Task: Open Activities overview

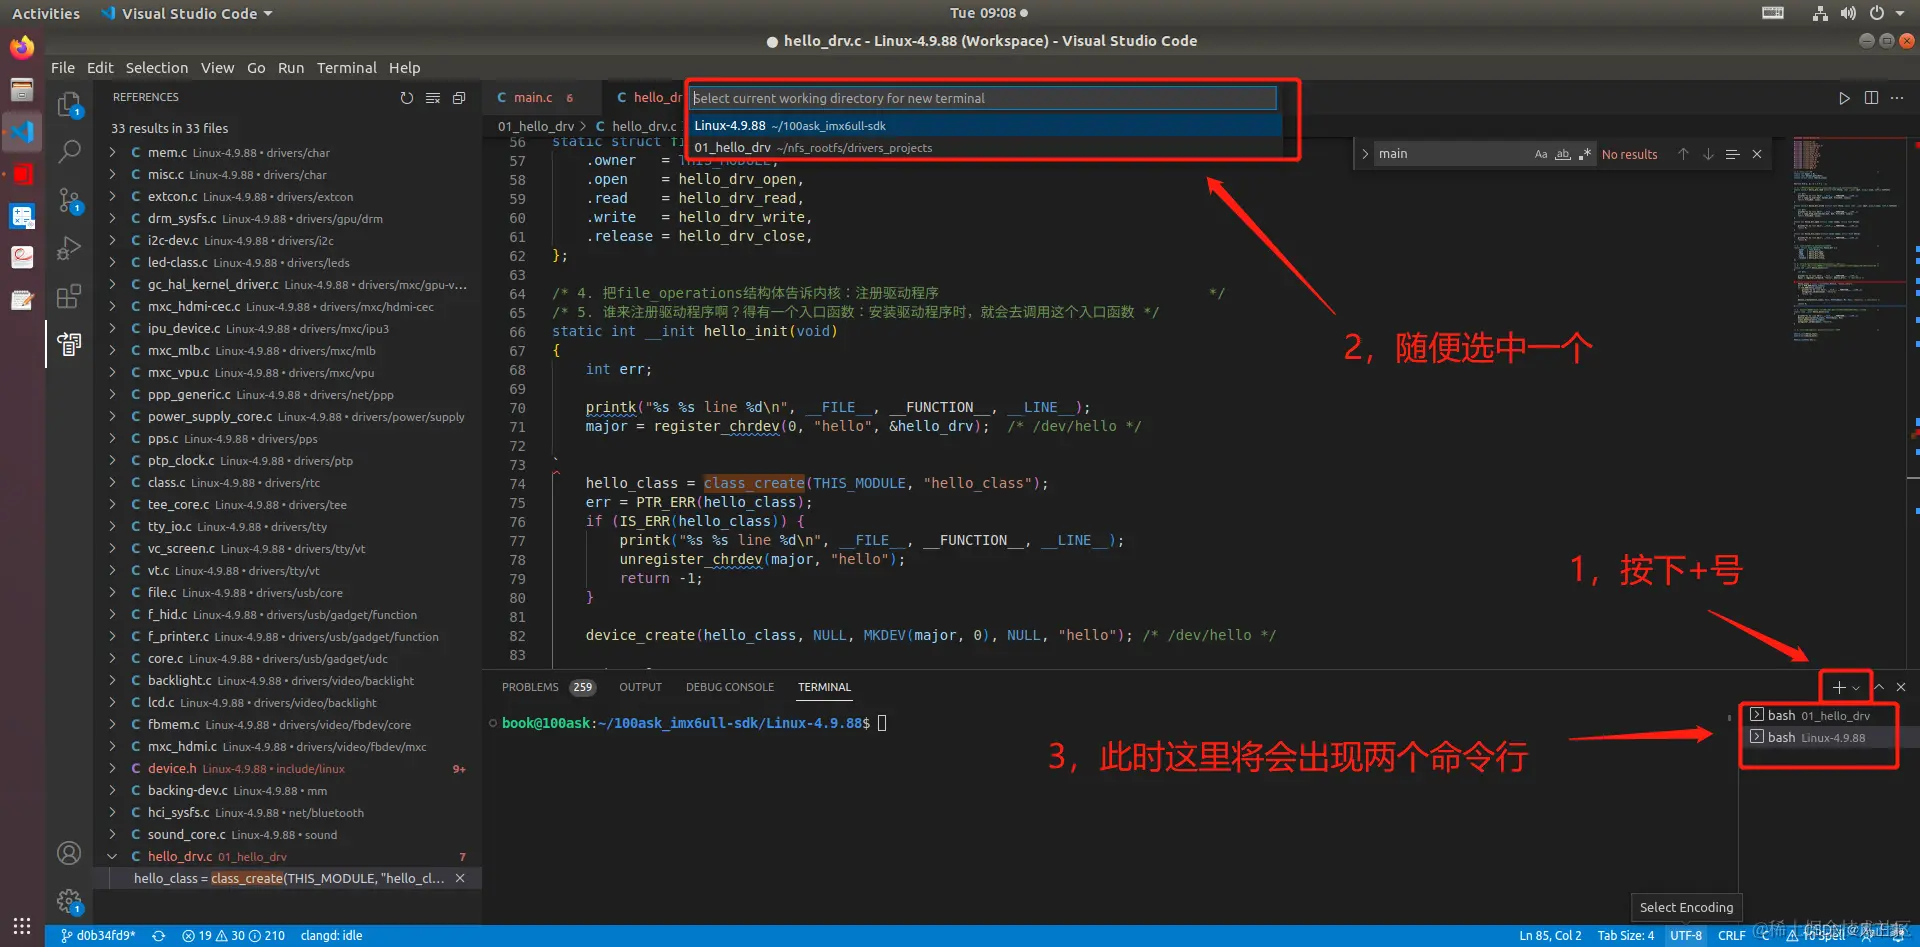Action: pos(46,13)
